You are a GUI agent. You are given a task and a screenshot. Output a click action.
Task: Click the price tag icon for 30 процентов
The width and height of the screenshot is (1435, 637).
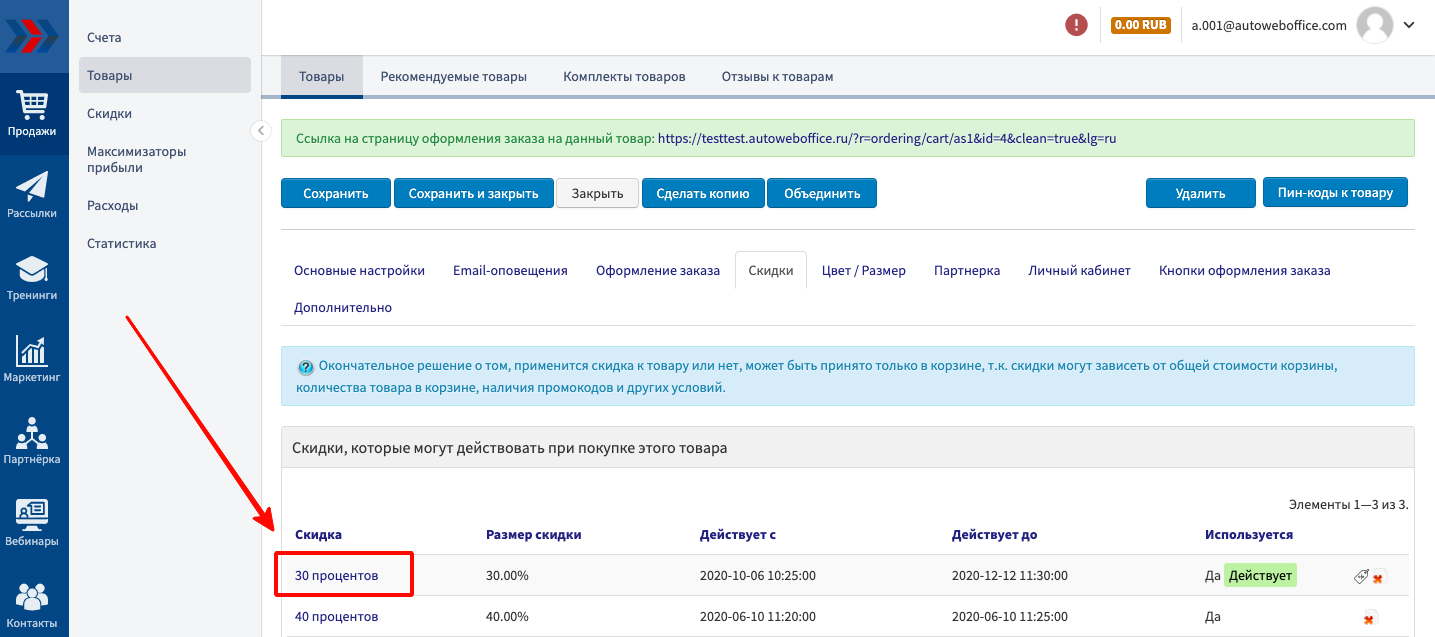1361,576
